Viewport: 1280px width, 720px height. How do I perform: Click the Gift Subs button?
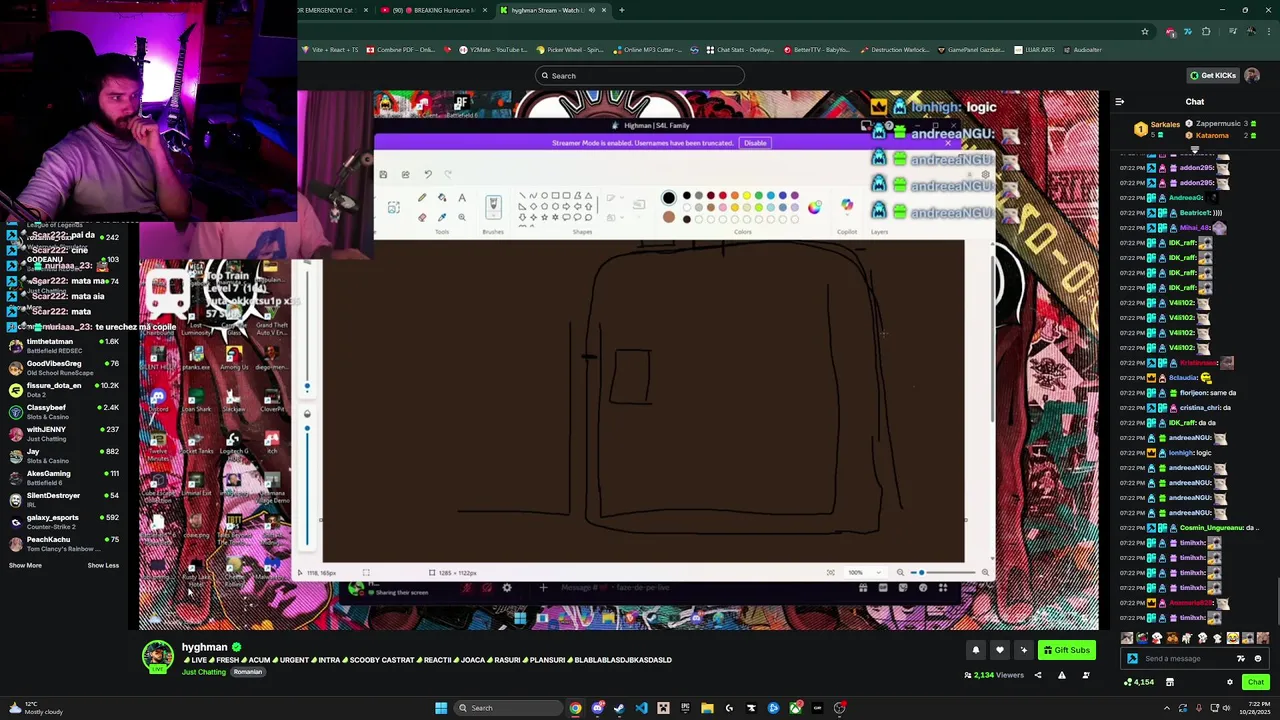pos(1066,650)
